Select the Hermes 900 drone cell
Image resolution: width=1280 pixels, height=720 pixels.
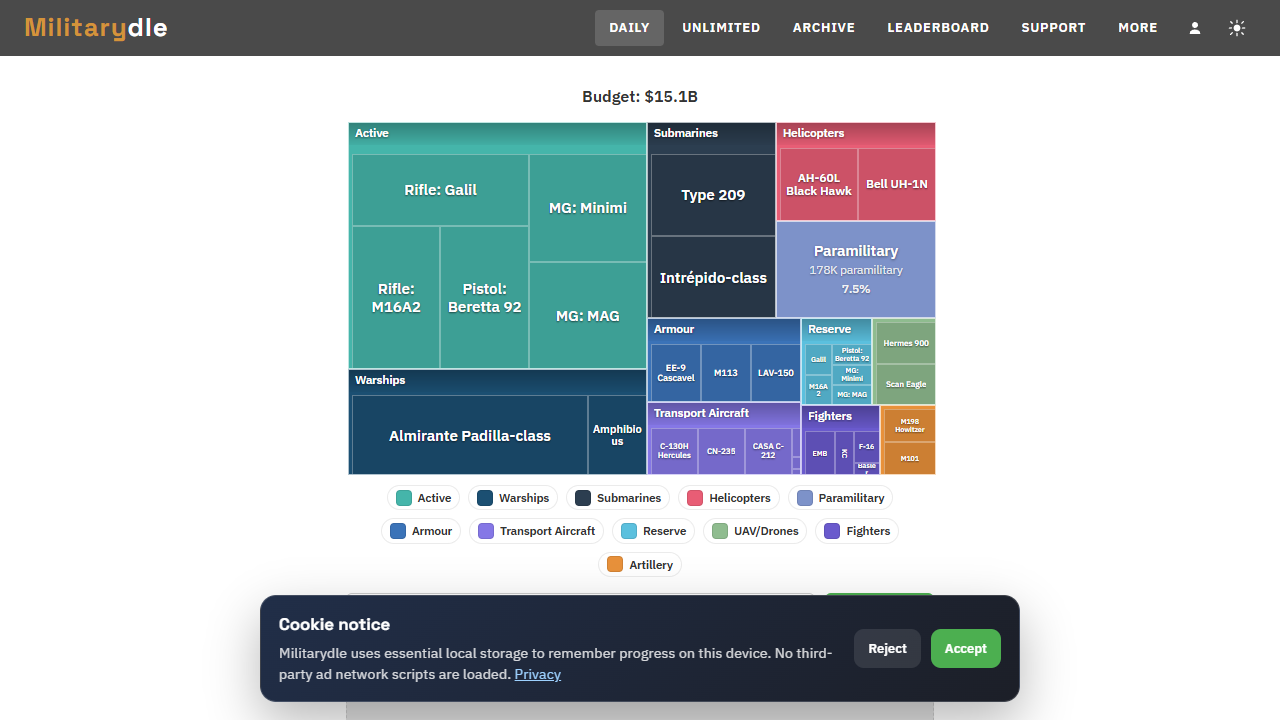point(906,343)
